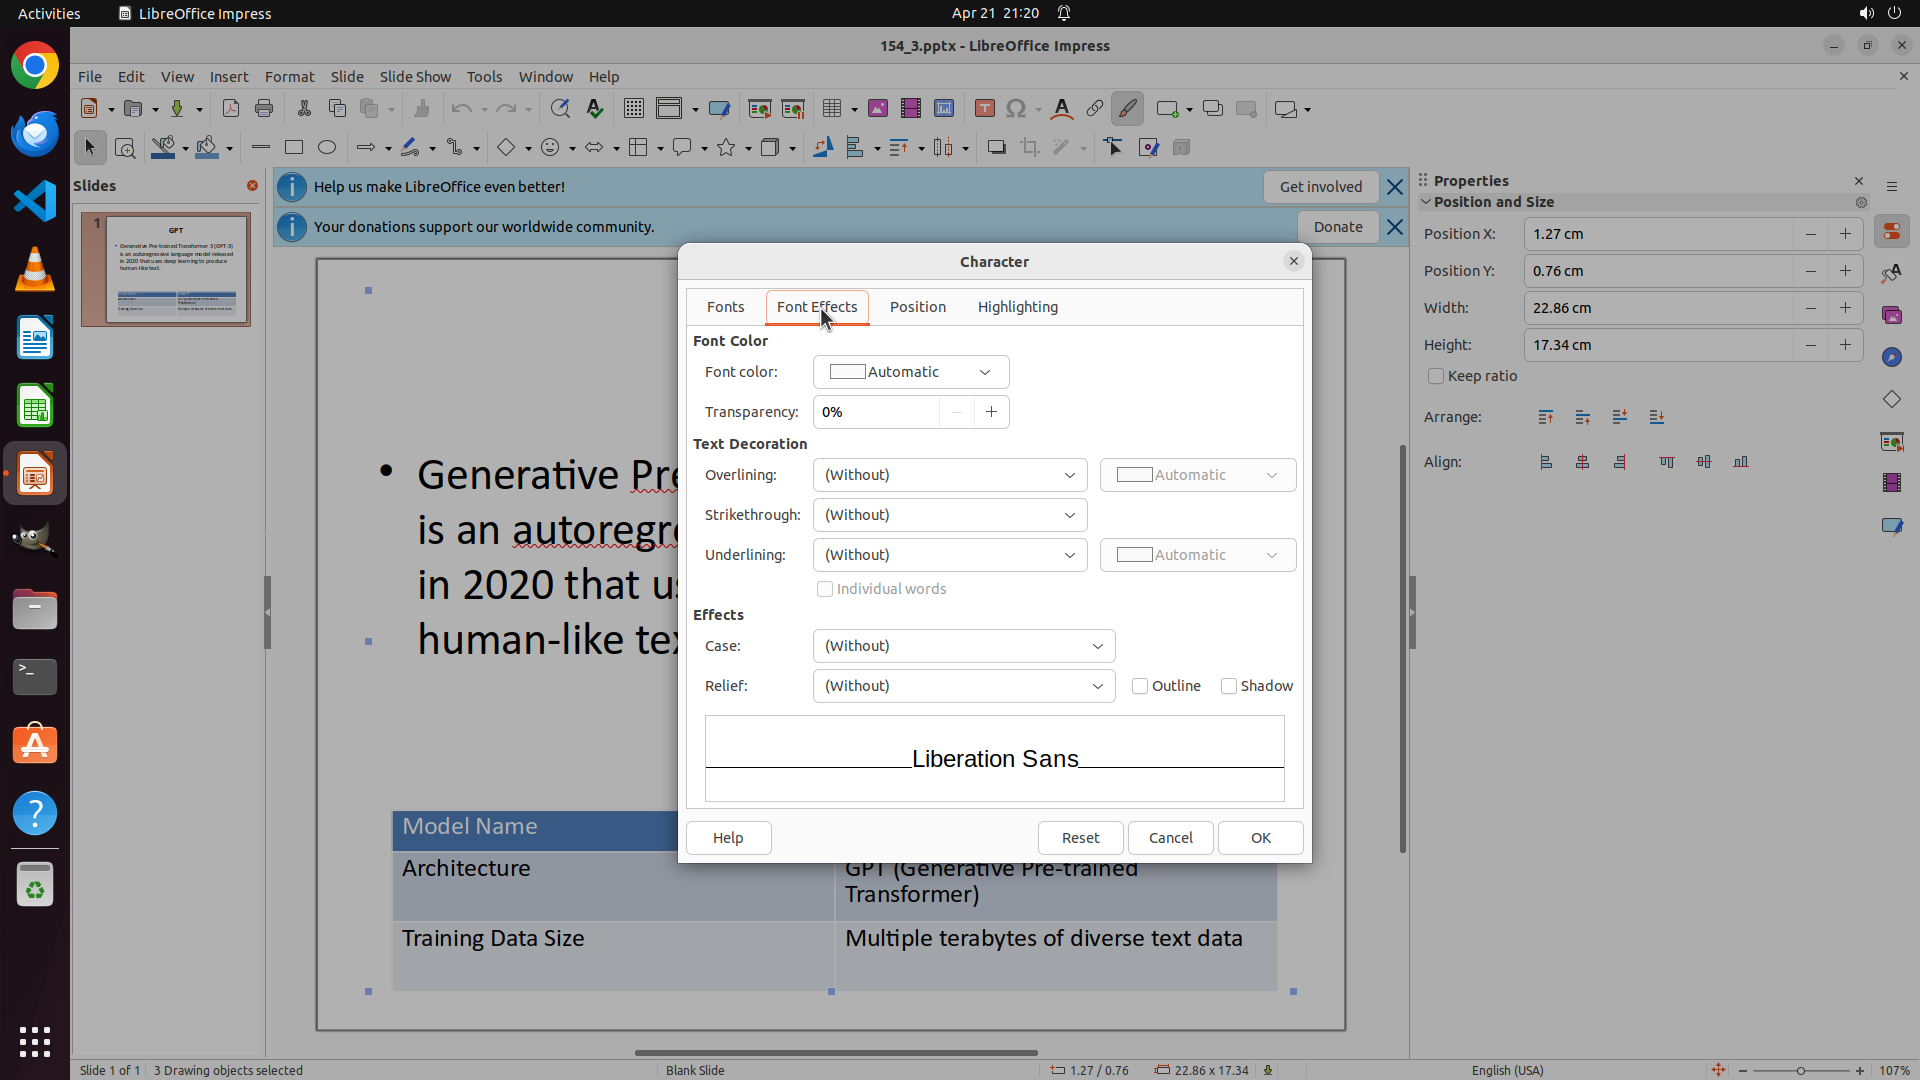Select the Rectangle shape tool

(x=294, y=148)
